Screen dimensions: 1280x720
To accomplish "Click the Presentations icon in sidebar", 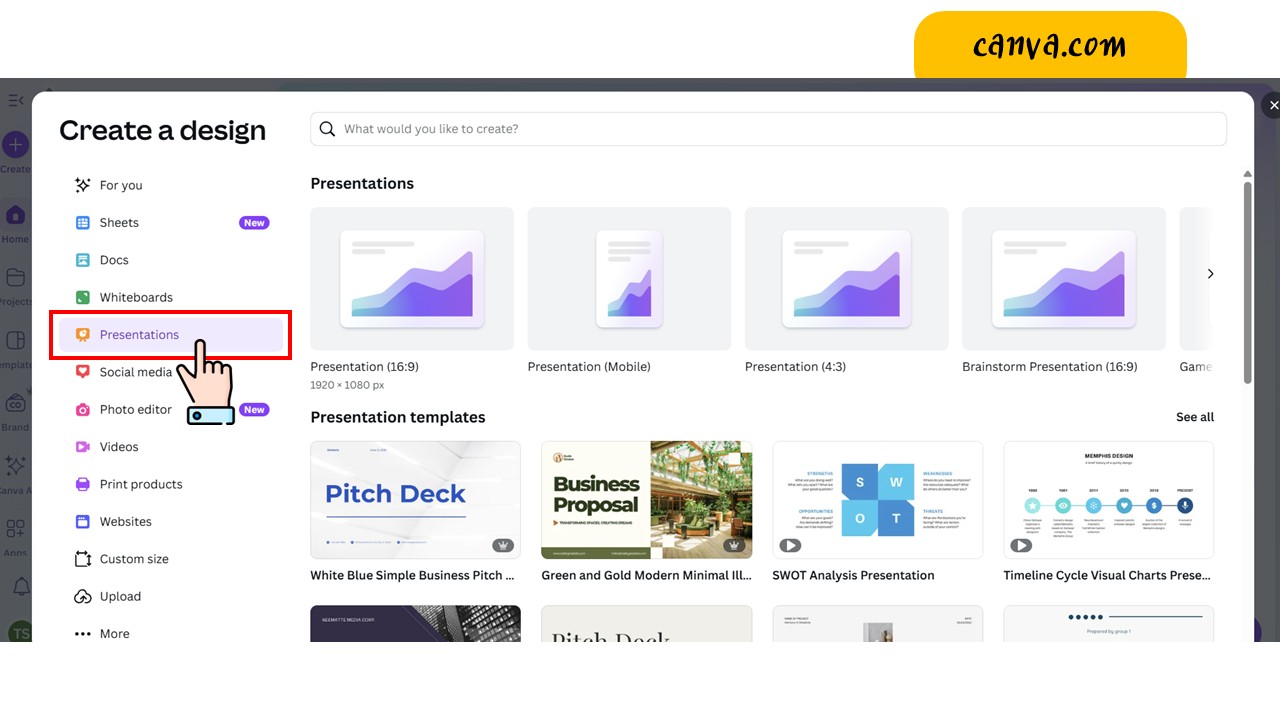I will (83, 335).
